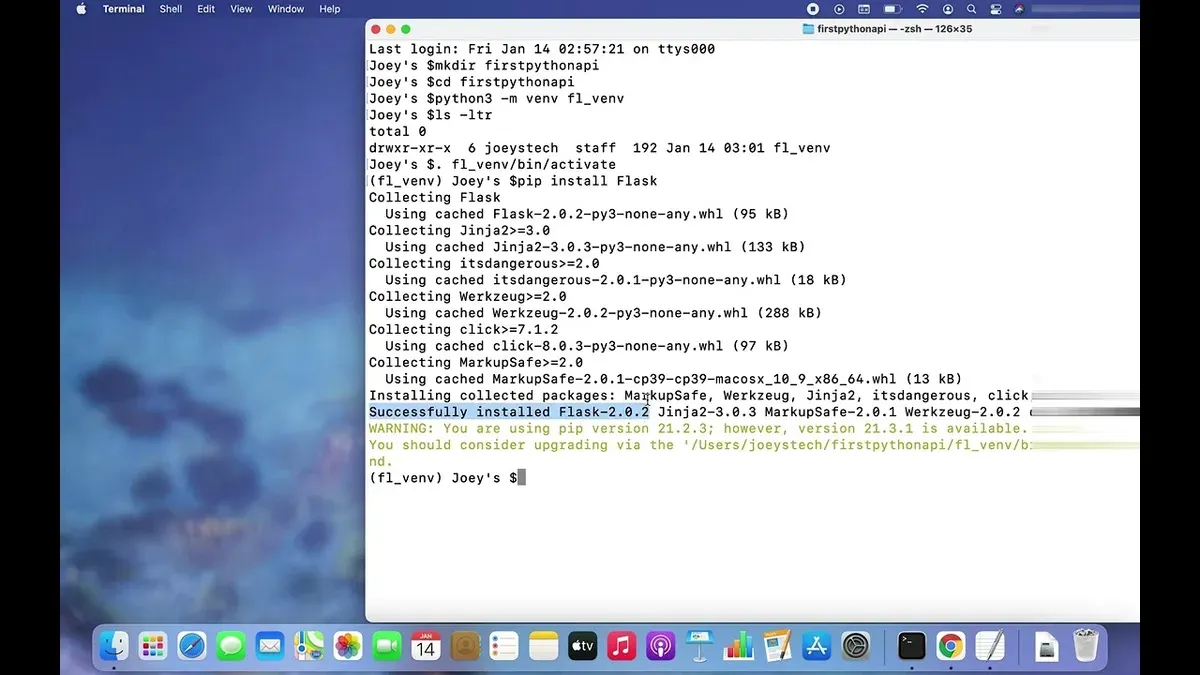This screenshot has width=1200, height=675.
Task: Open Numbers from the Dock
Action: tap(738, 646)
